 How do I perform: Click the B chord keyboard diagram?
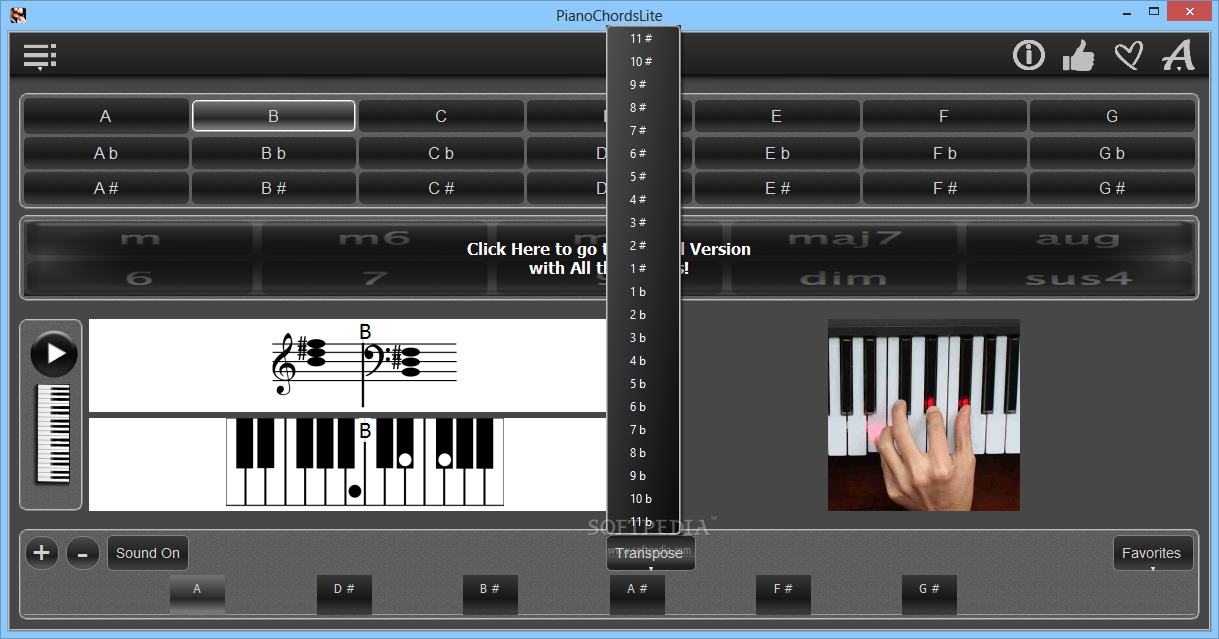click(x=365, y=464)
